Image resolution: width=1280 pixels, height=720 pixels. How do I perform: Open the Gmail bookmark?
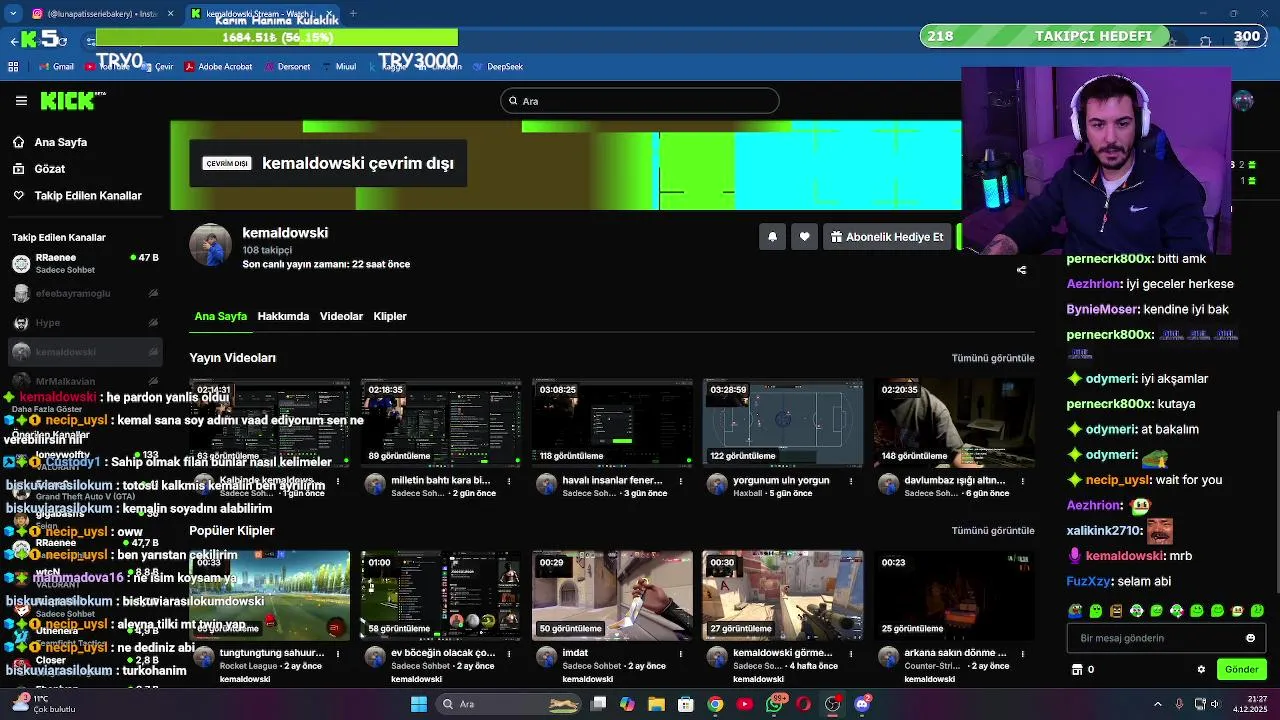coord(57,67)
